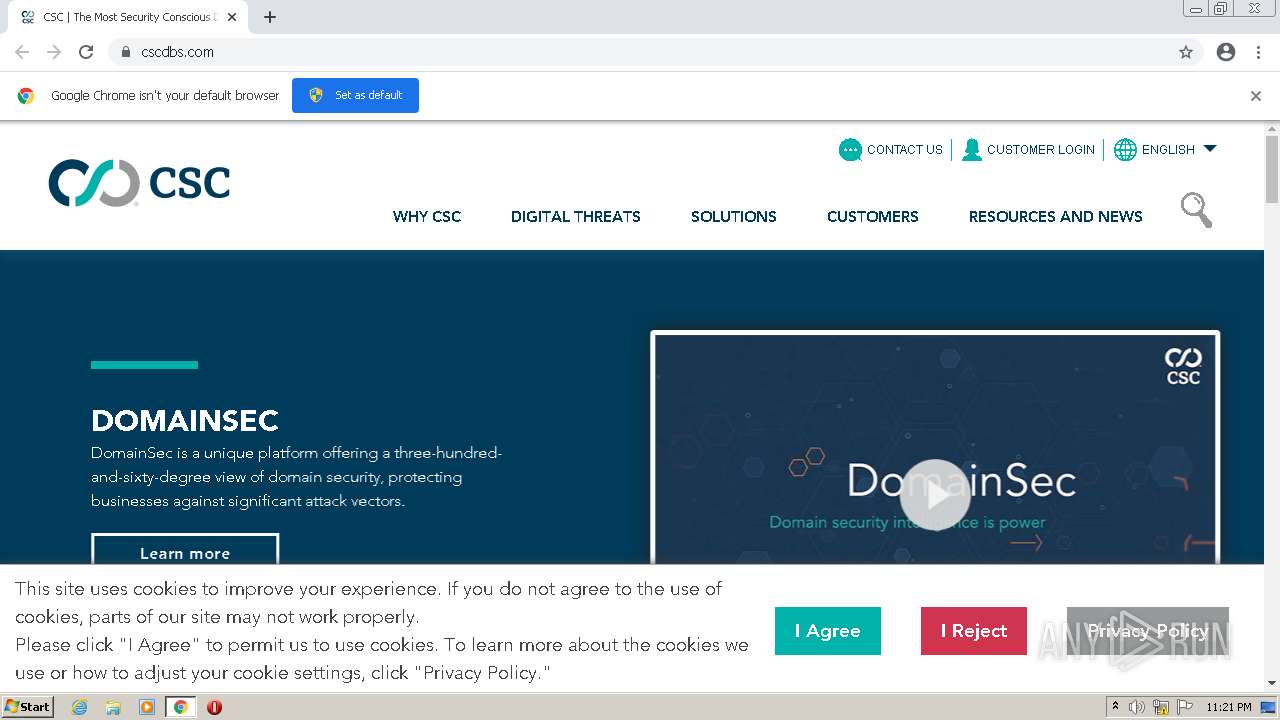Click the page vertical scrollbar thumb

(x=1272, y=168)
